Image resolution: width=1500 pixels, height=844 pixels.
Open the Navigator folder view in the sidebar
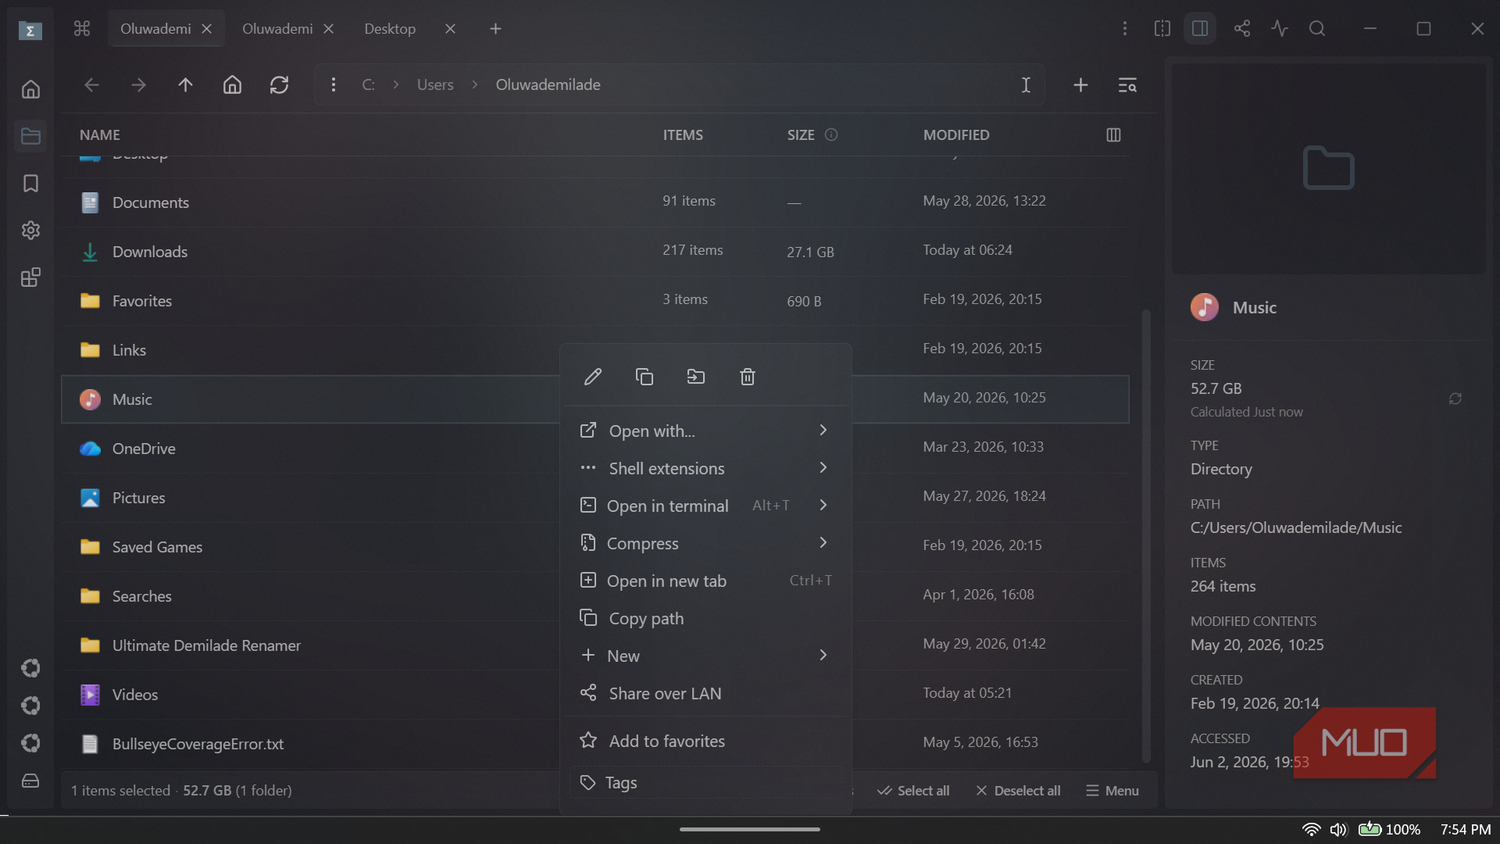click(x=31, y=136)
